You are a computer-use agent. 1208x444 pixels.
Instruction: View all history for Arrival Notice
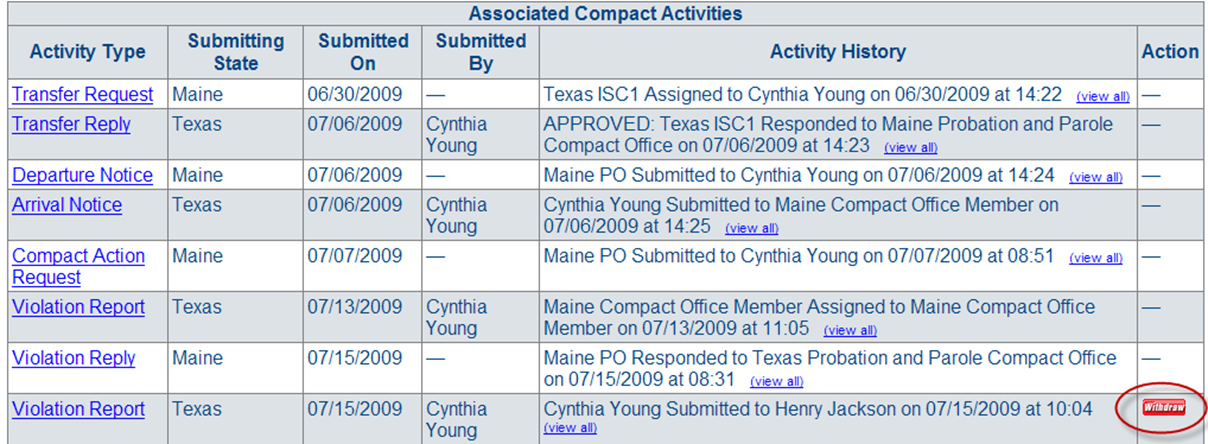pyautogui.click(x=752, y=228)
